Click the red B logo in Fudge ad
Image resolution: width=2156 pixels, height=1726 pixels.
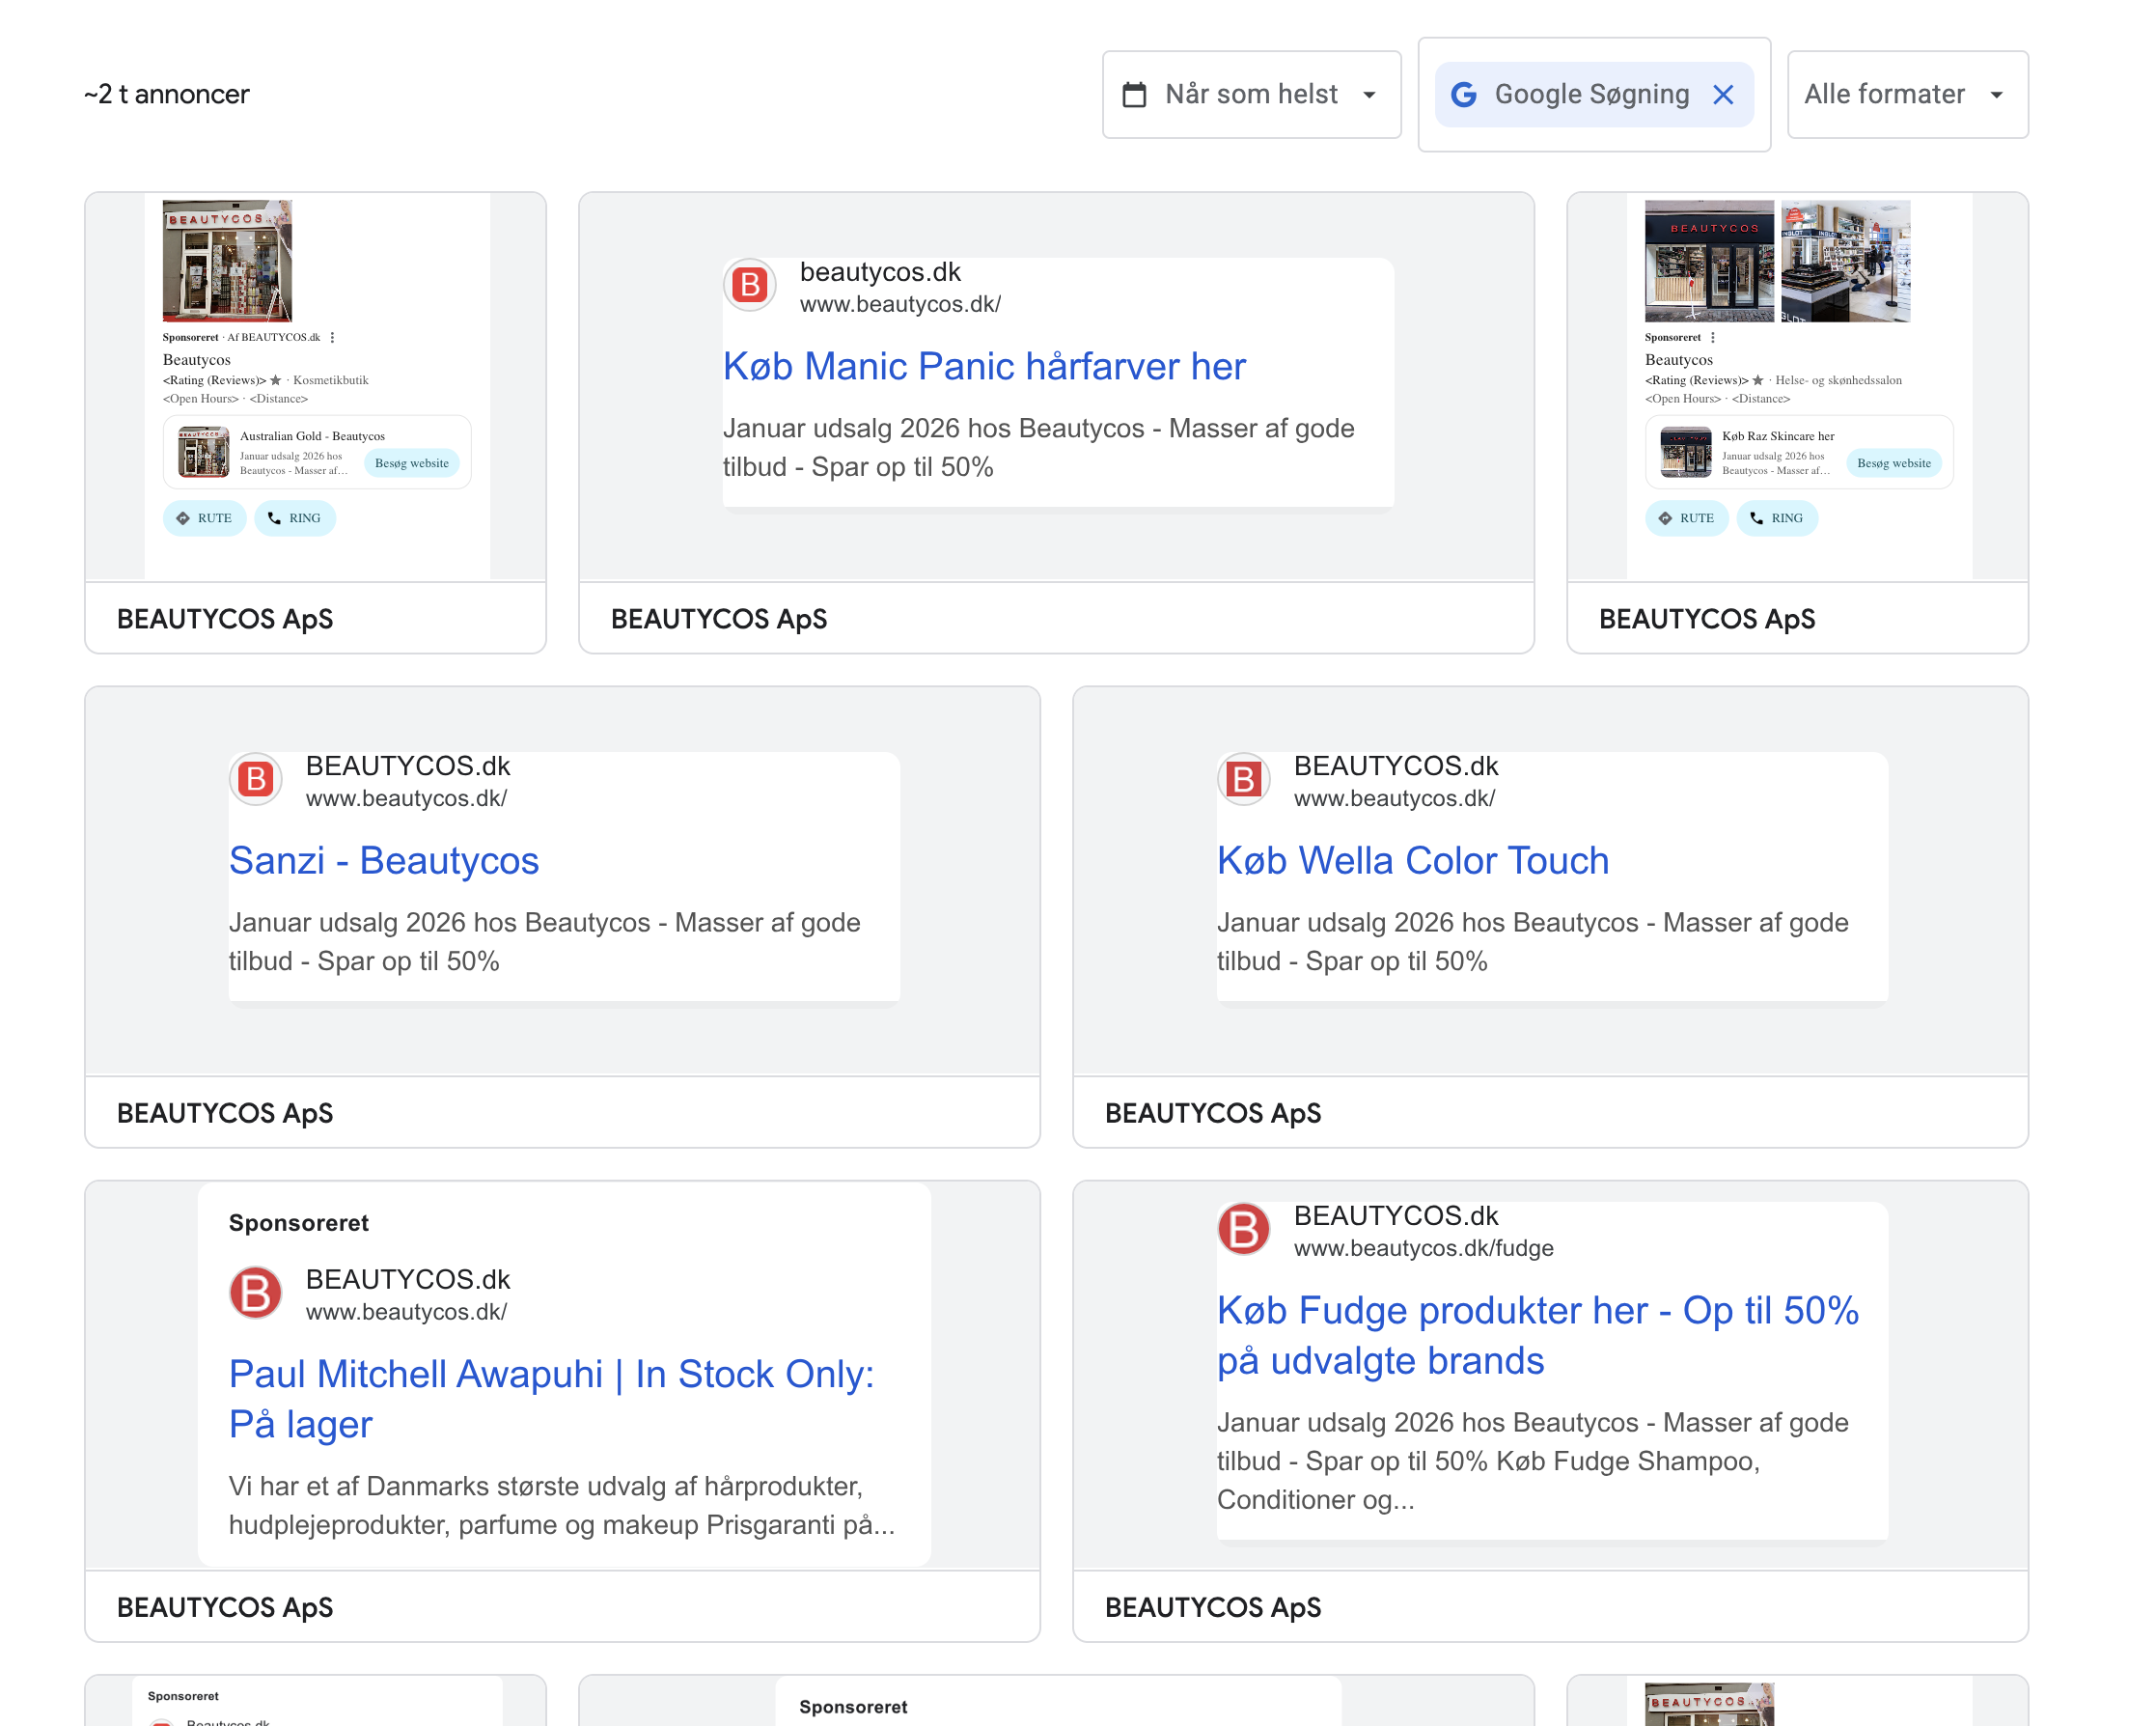pyautogui.click(x=1243, y=1229)
